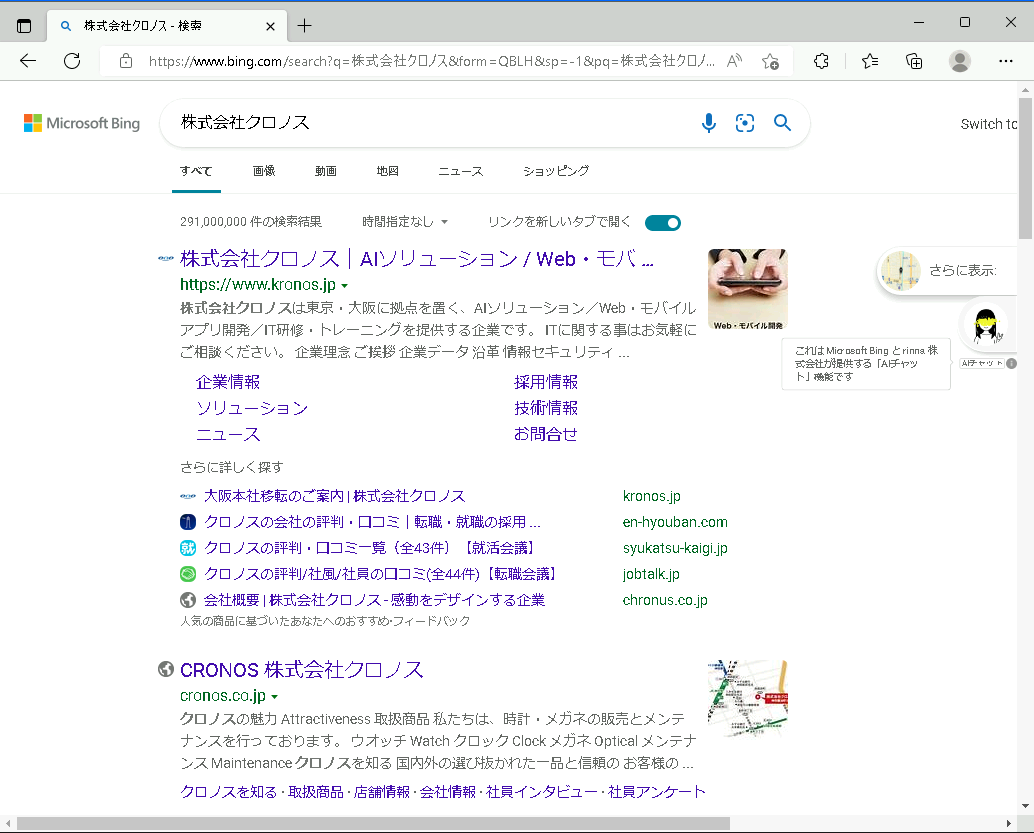Toggle リンクを新しいタブで開く switch off

[x=663, y=223]
